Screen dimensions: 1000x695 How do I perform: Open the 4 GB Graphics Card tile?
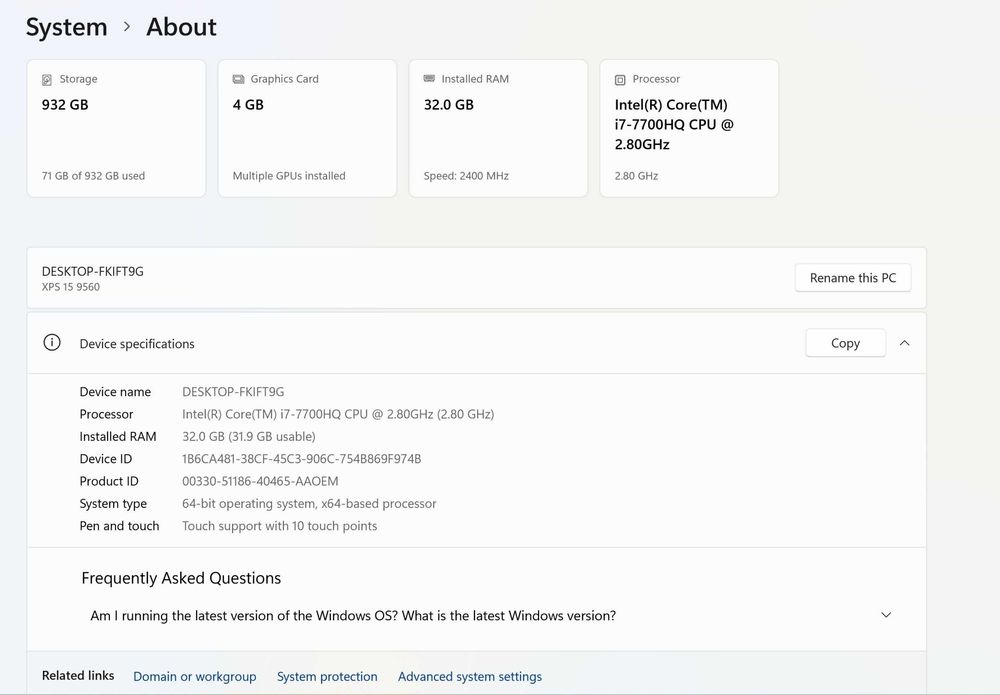click(307, 128)
